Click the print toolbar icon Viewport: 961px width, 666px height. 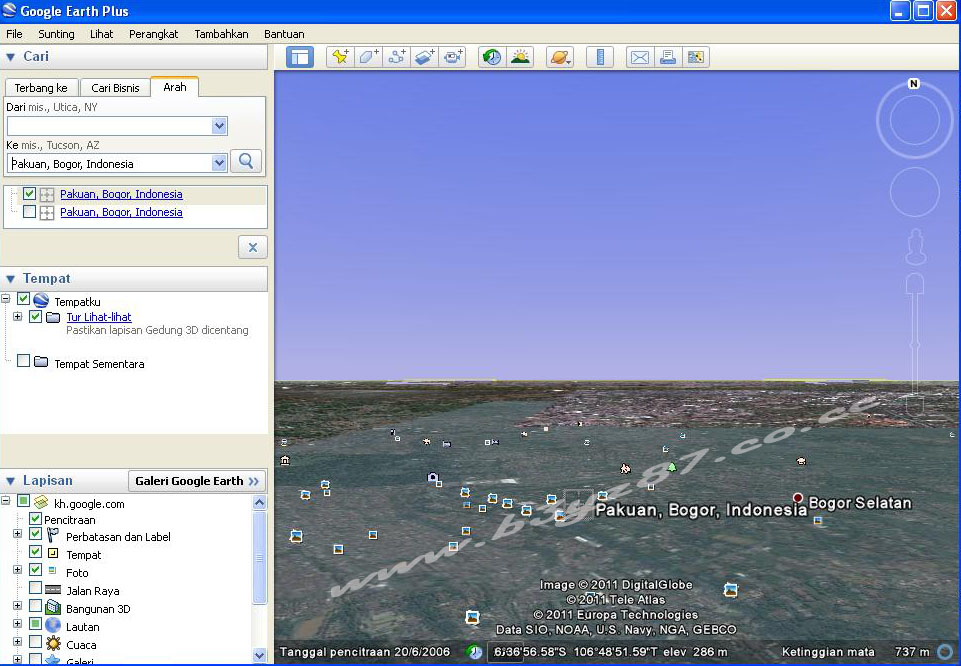click(667, 57)
